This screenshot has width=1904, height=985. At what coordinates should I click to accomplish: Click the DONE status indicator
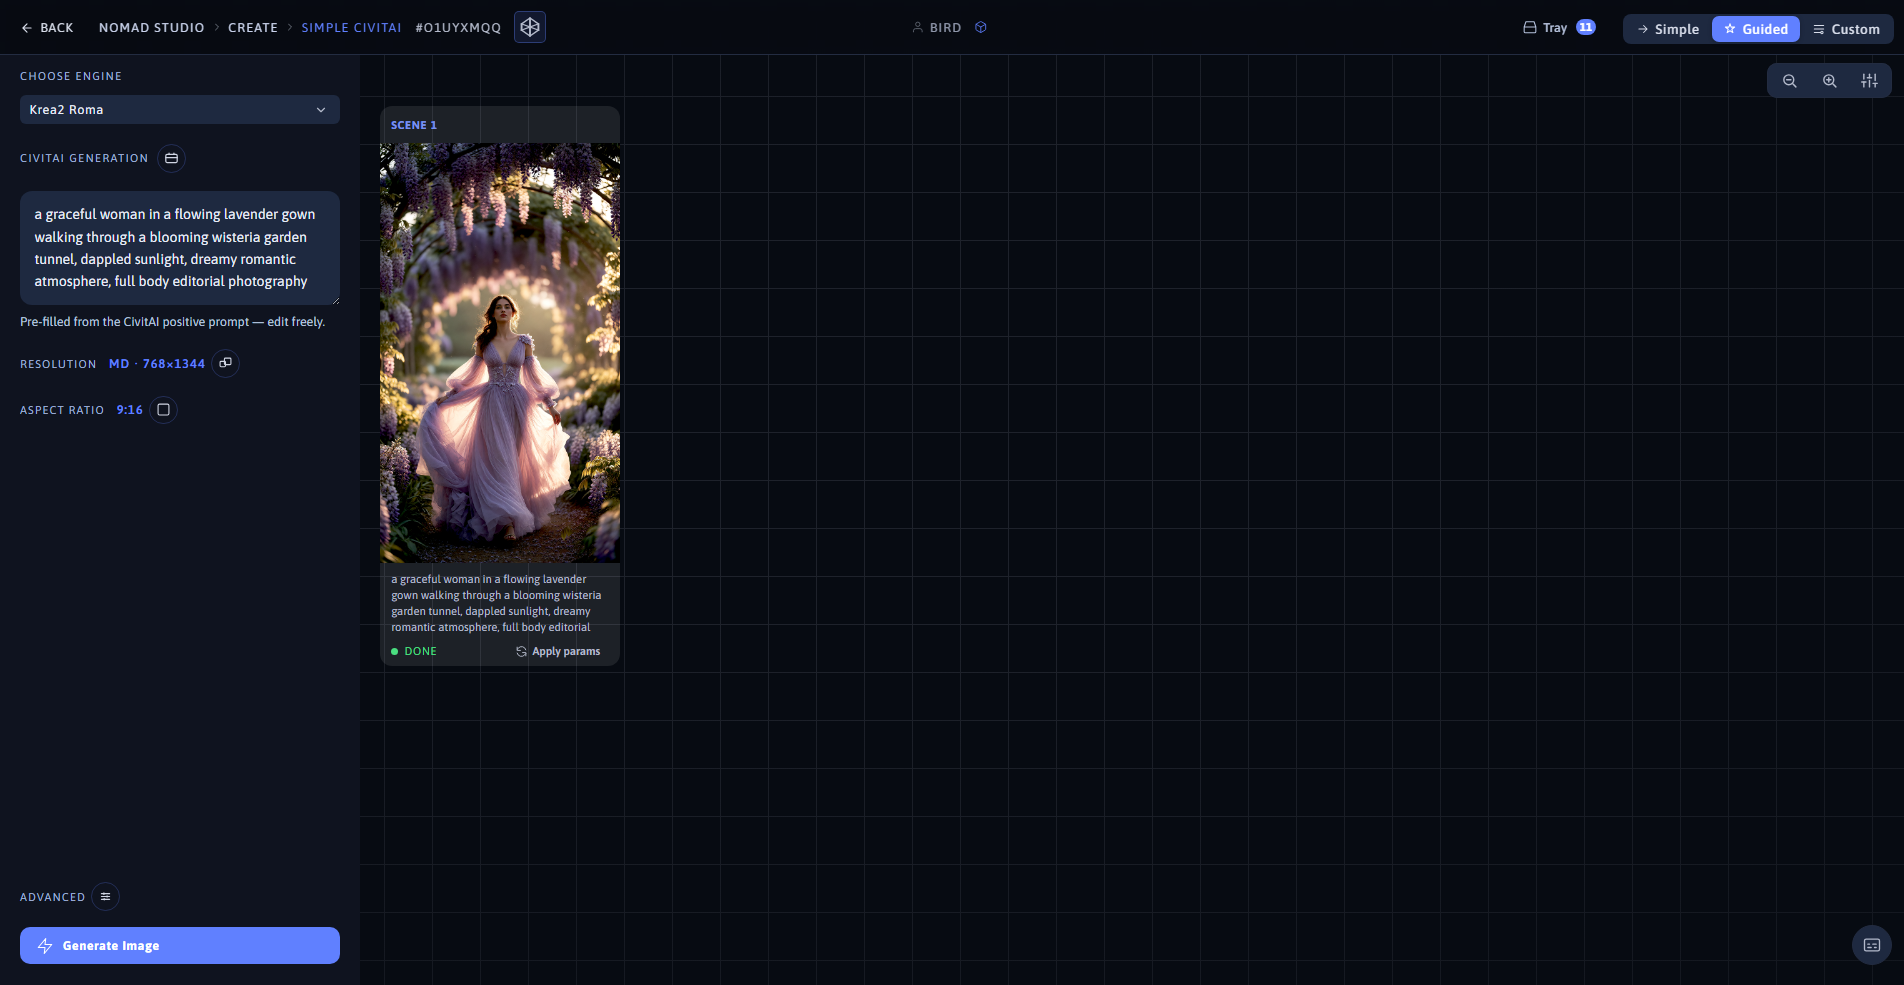click(414, 651)
